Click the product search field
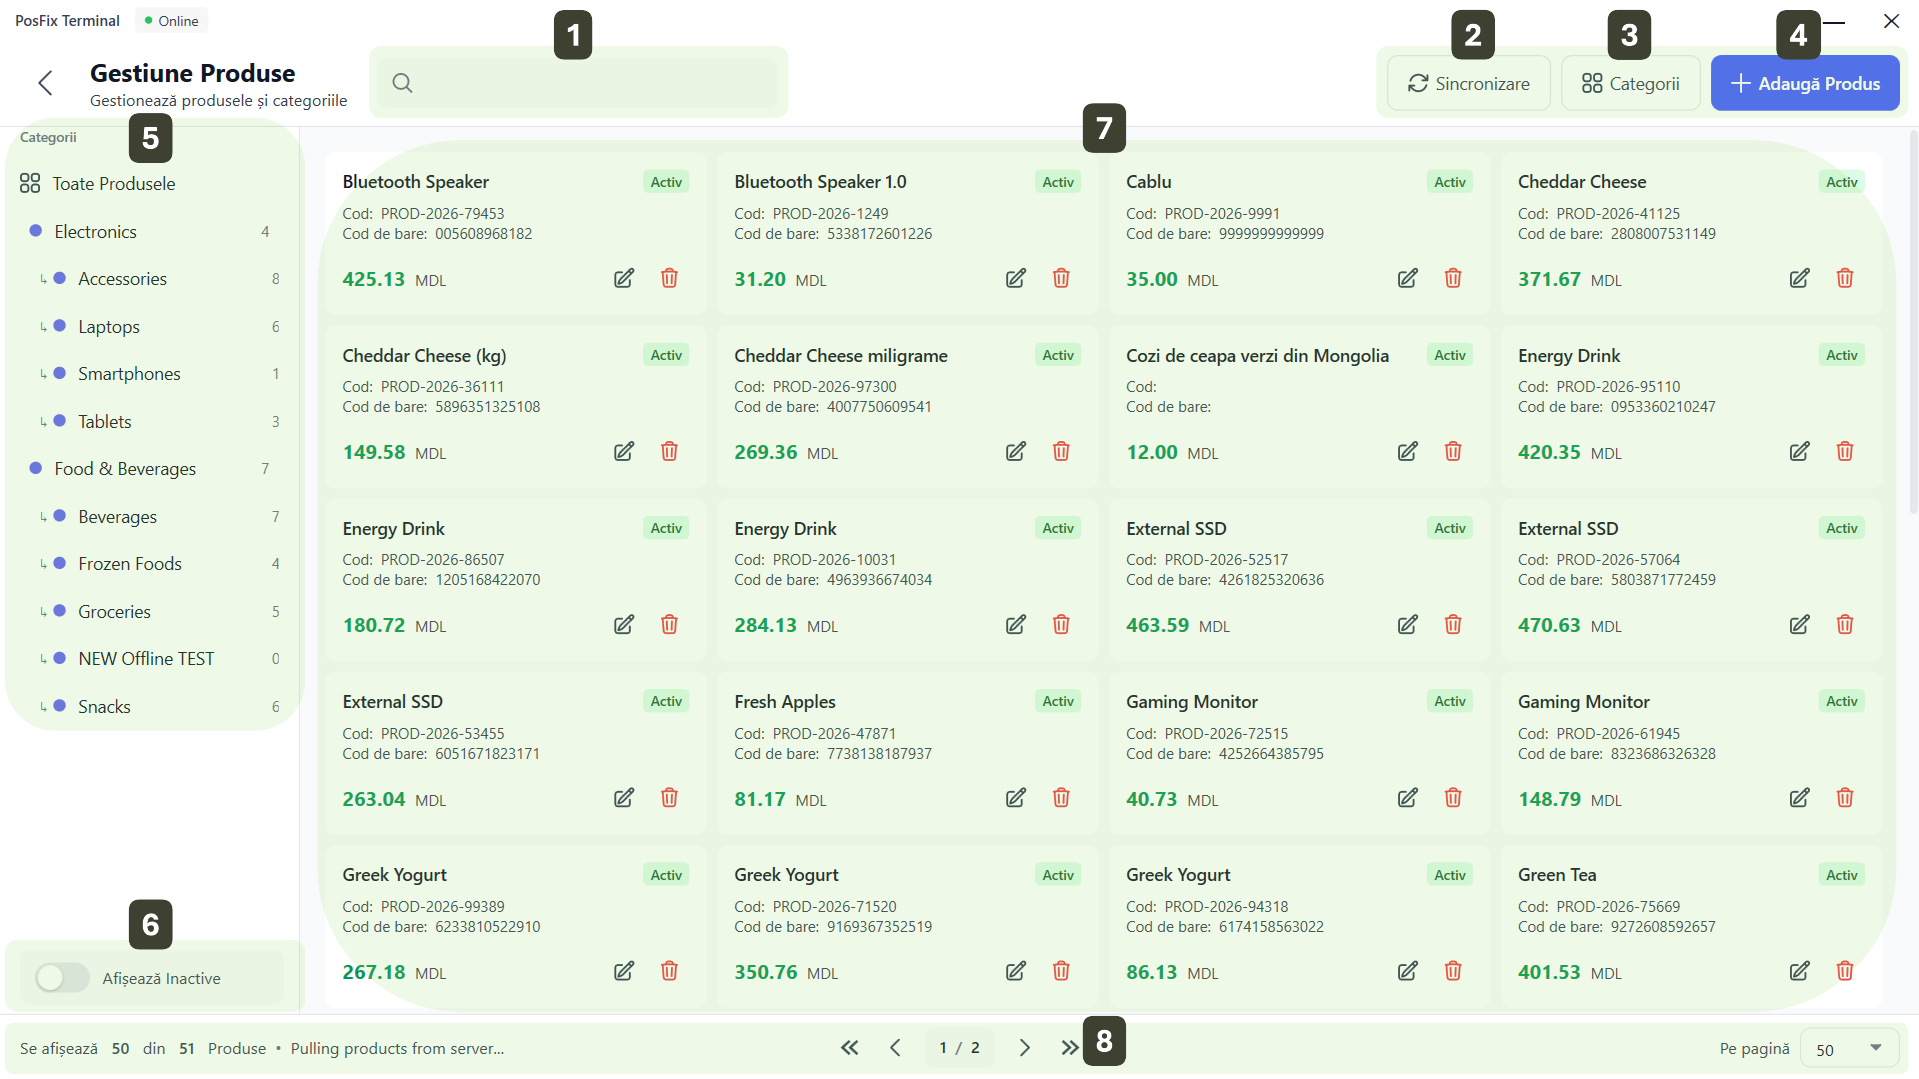Image resolution: width=1919 pixels, height=1079 pixels. point(590,83)
